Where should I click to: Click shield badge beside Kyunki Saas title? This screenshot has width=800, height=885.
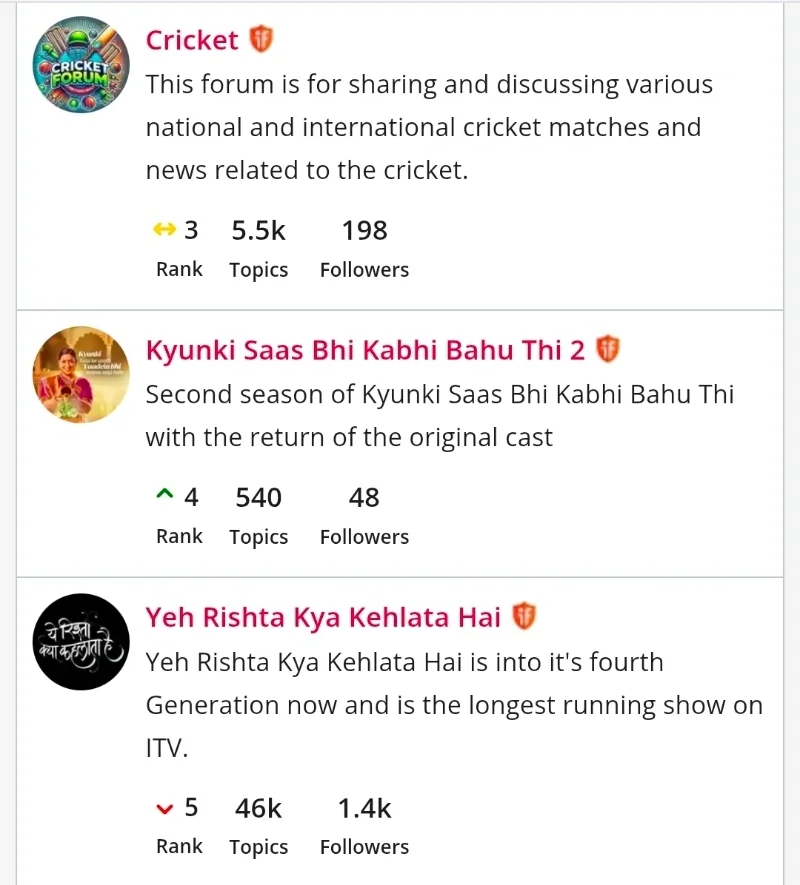point(608,350)
